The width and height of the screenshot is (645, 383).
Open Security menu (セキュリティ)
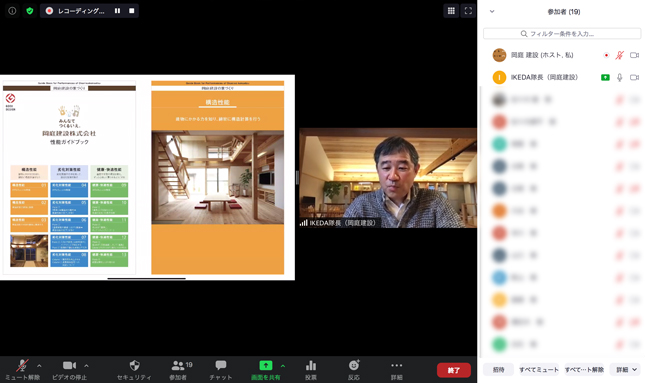(x=134, y=370)
